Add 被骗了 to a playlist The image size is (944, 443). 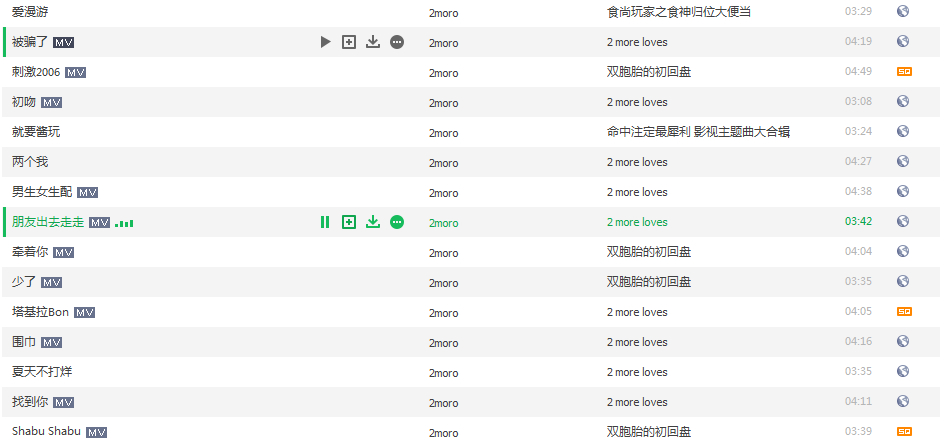click(349, 42)
